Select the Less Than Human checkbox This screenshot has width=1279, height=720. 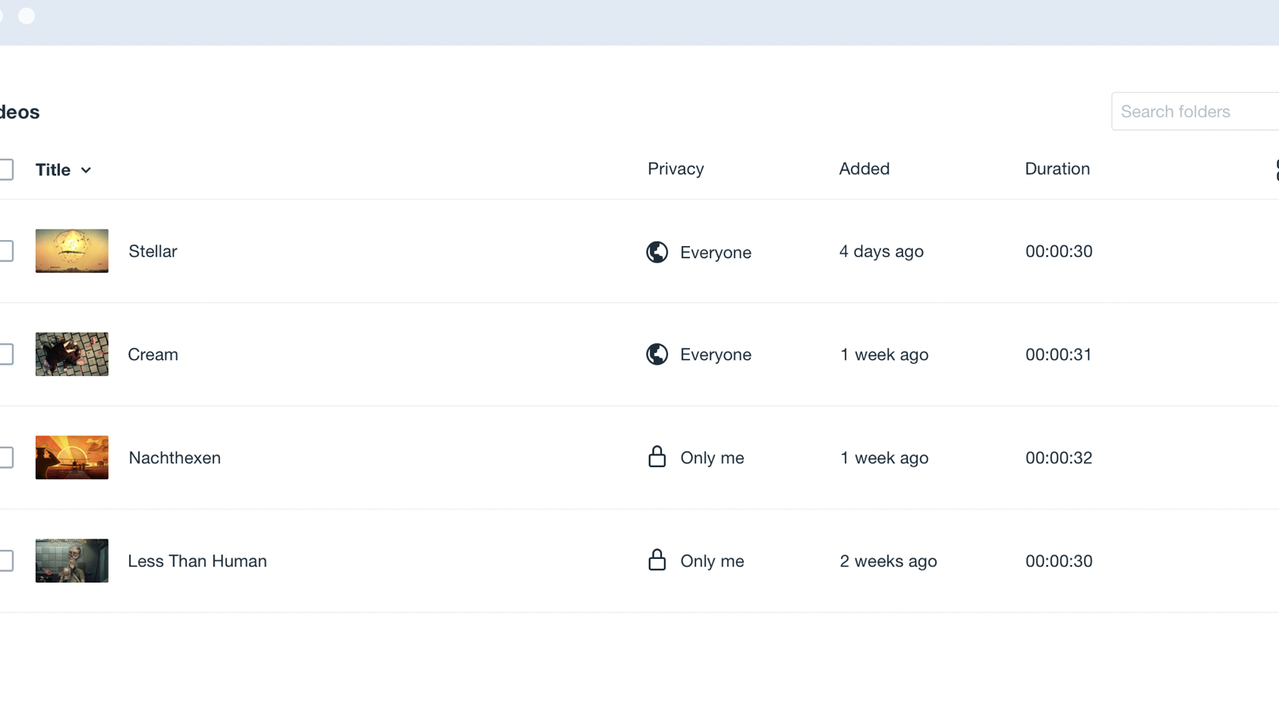5,561
